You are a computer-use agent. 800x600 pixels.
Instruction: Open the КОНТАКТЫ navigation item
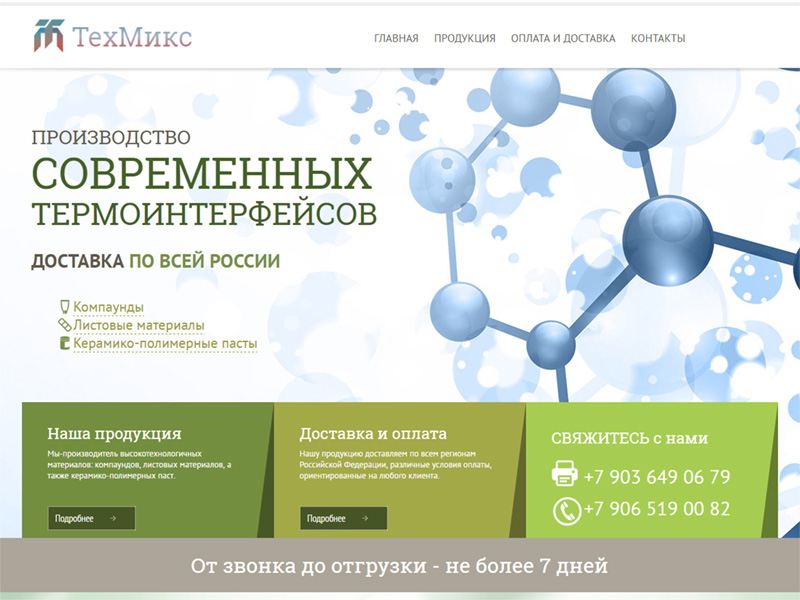coord(658,38)
